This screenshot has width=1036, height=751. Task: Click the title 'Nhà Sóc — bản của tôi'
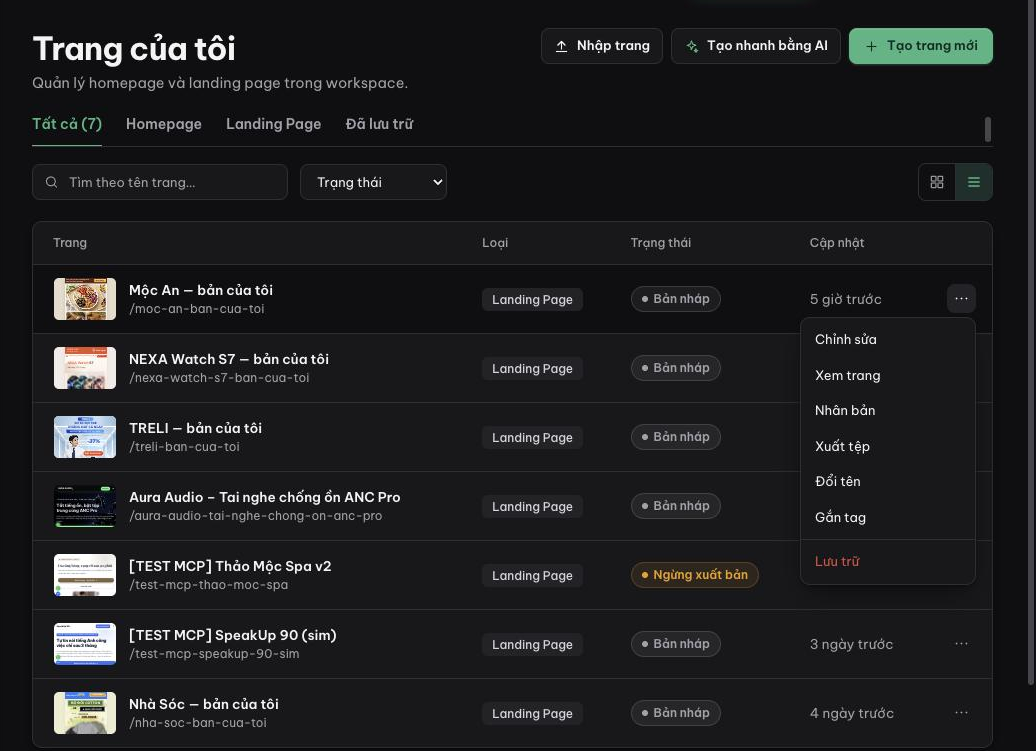click(x=204, y=704)
